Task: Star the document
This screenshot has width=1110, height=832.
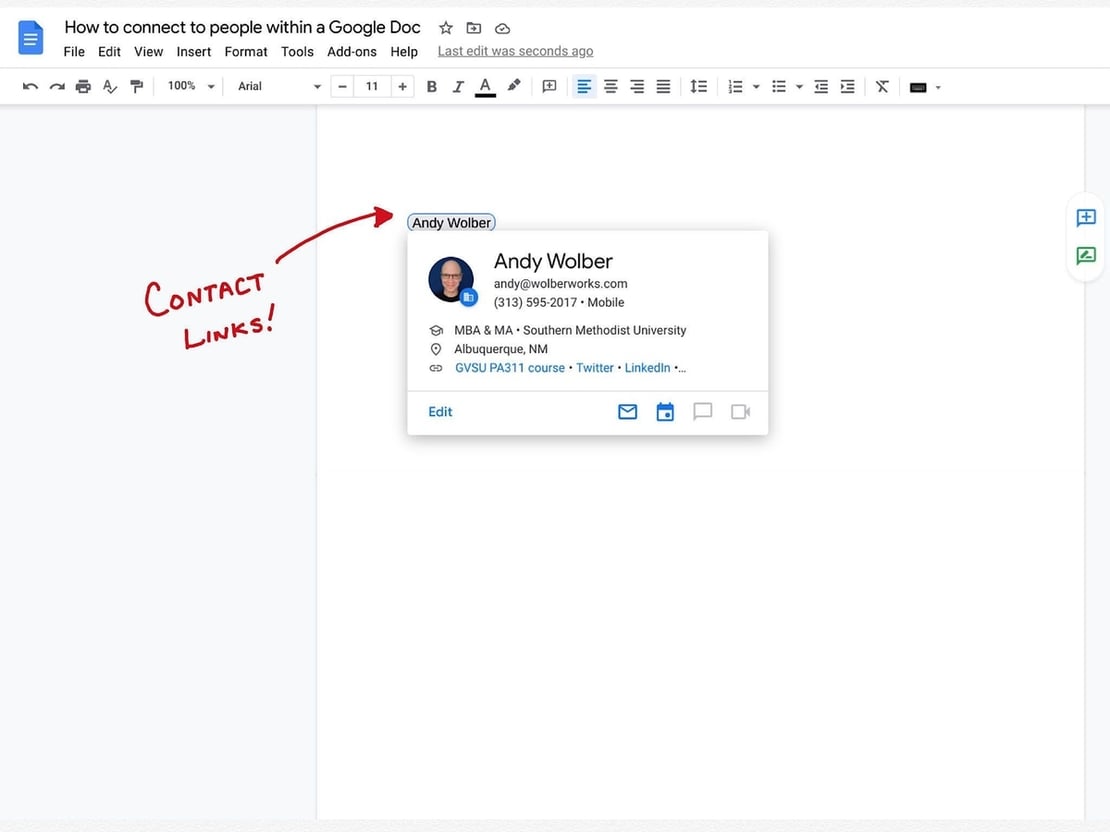Action: tap(445, 28)
